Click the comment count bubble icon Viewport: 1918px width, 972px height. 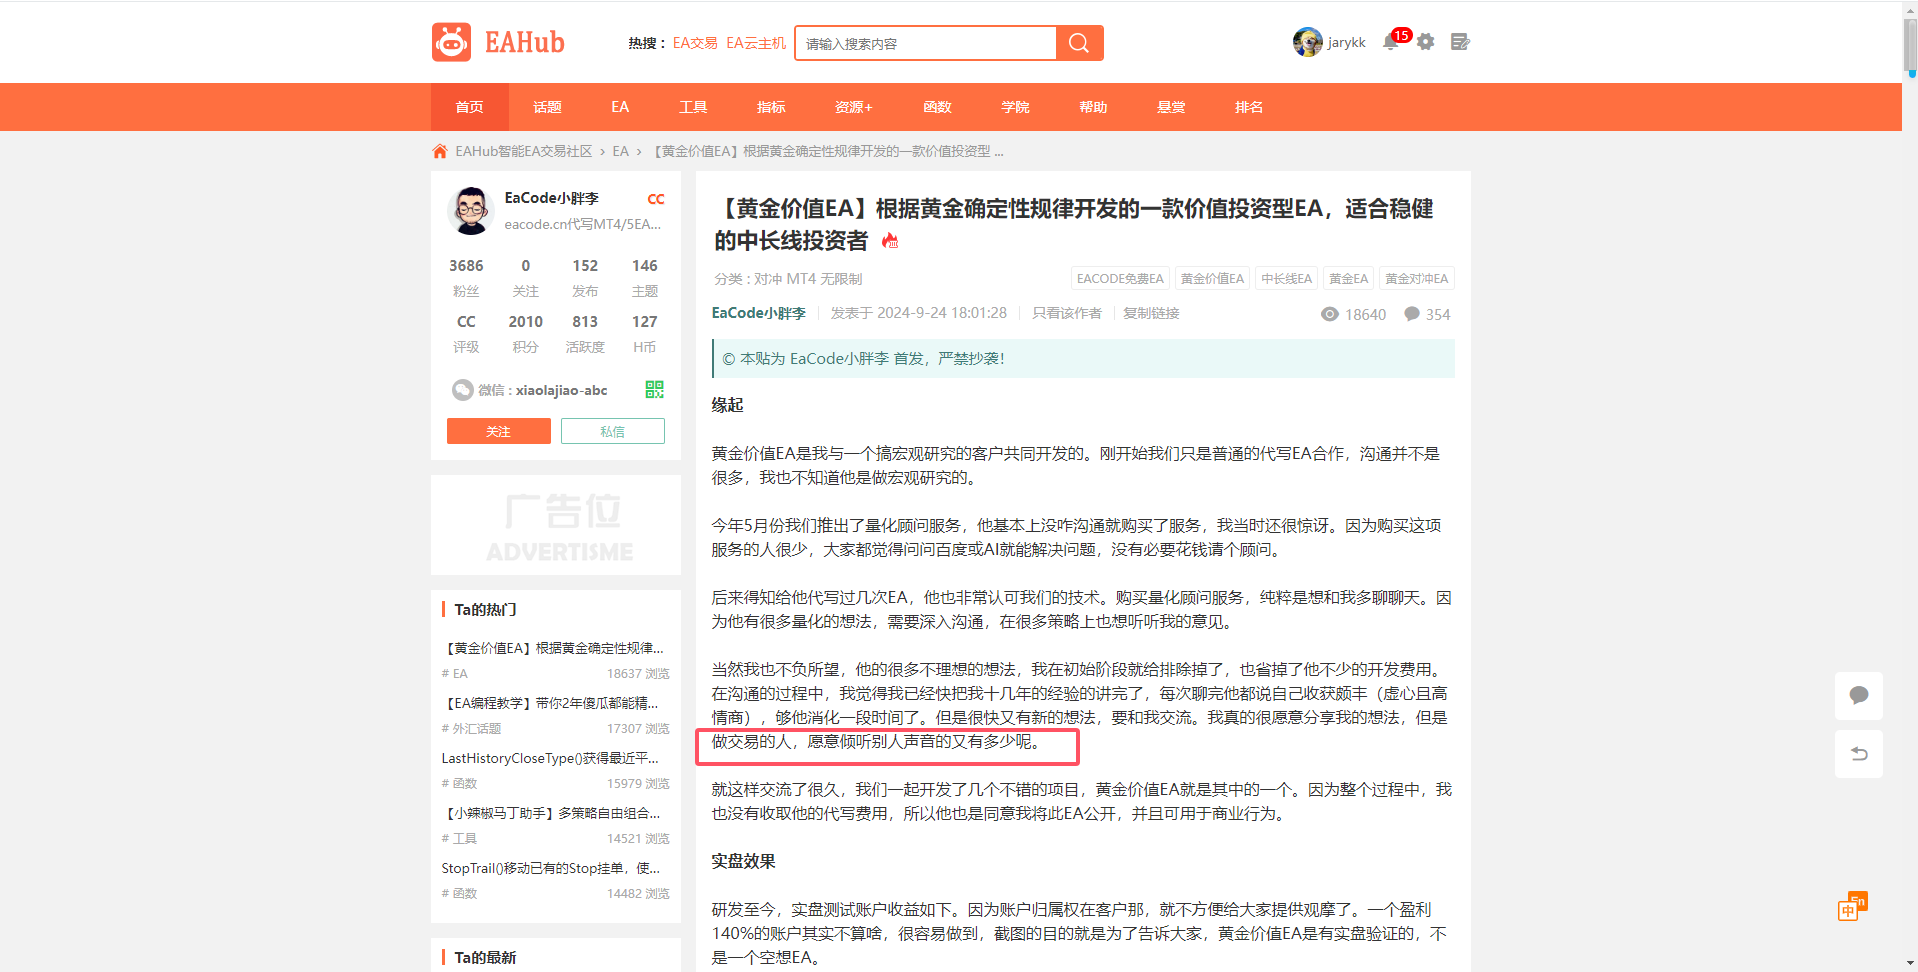(1412, 314)
